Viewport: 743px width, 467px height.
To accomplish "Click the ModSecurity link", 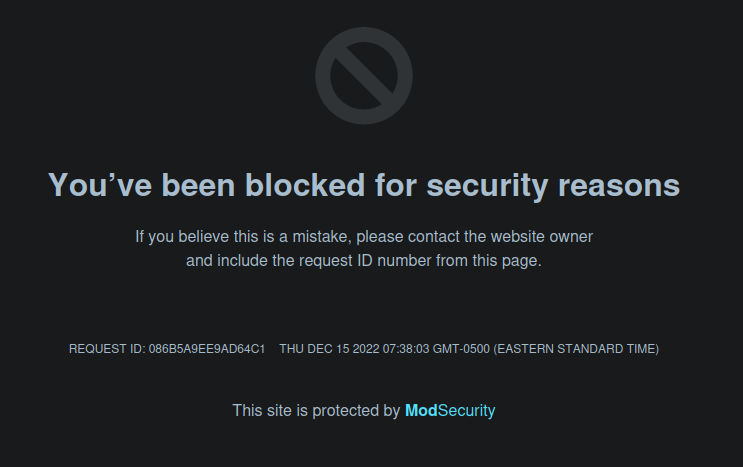I will pos(450,410).
